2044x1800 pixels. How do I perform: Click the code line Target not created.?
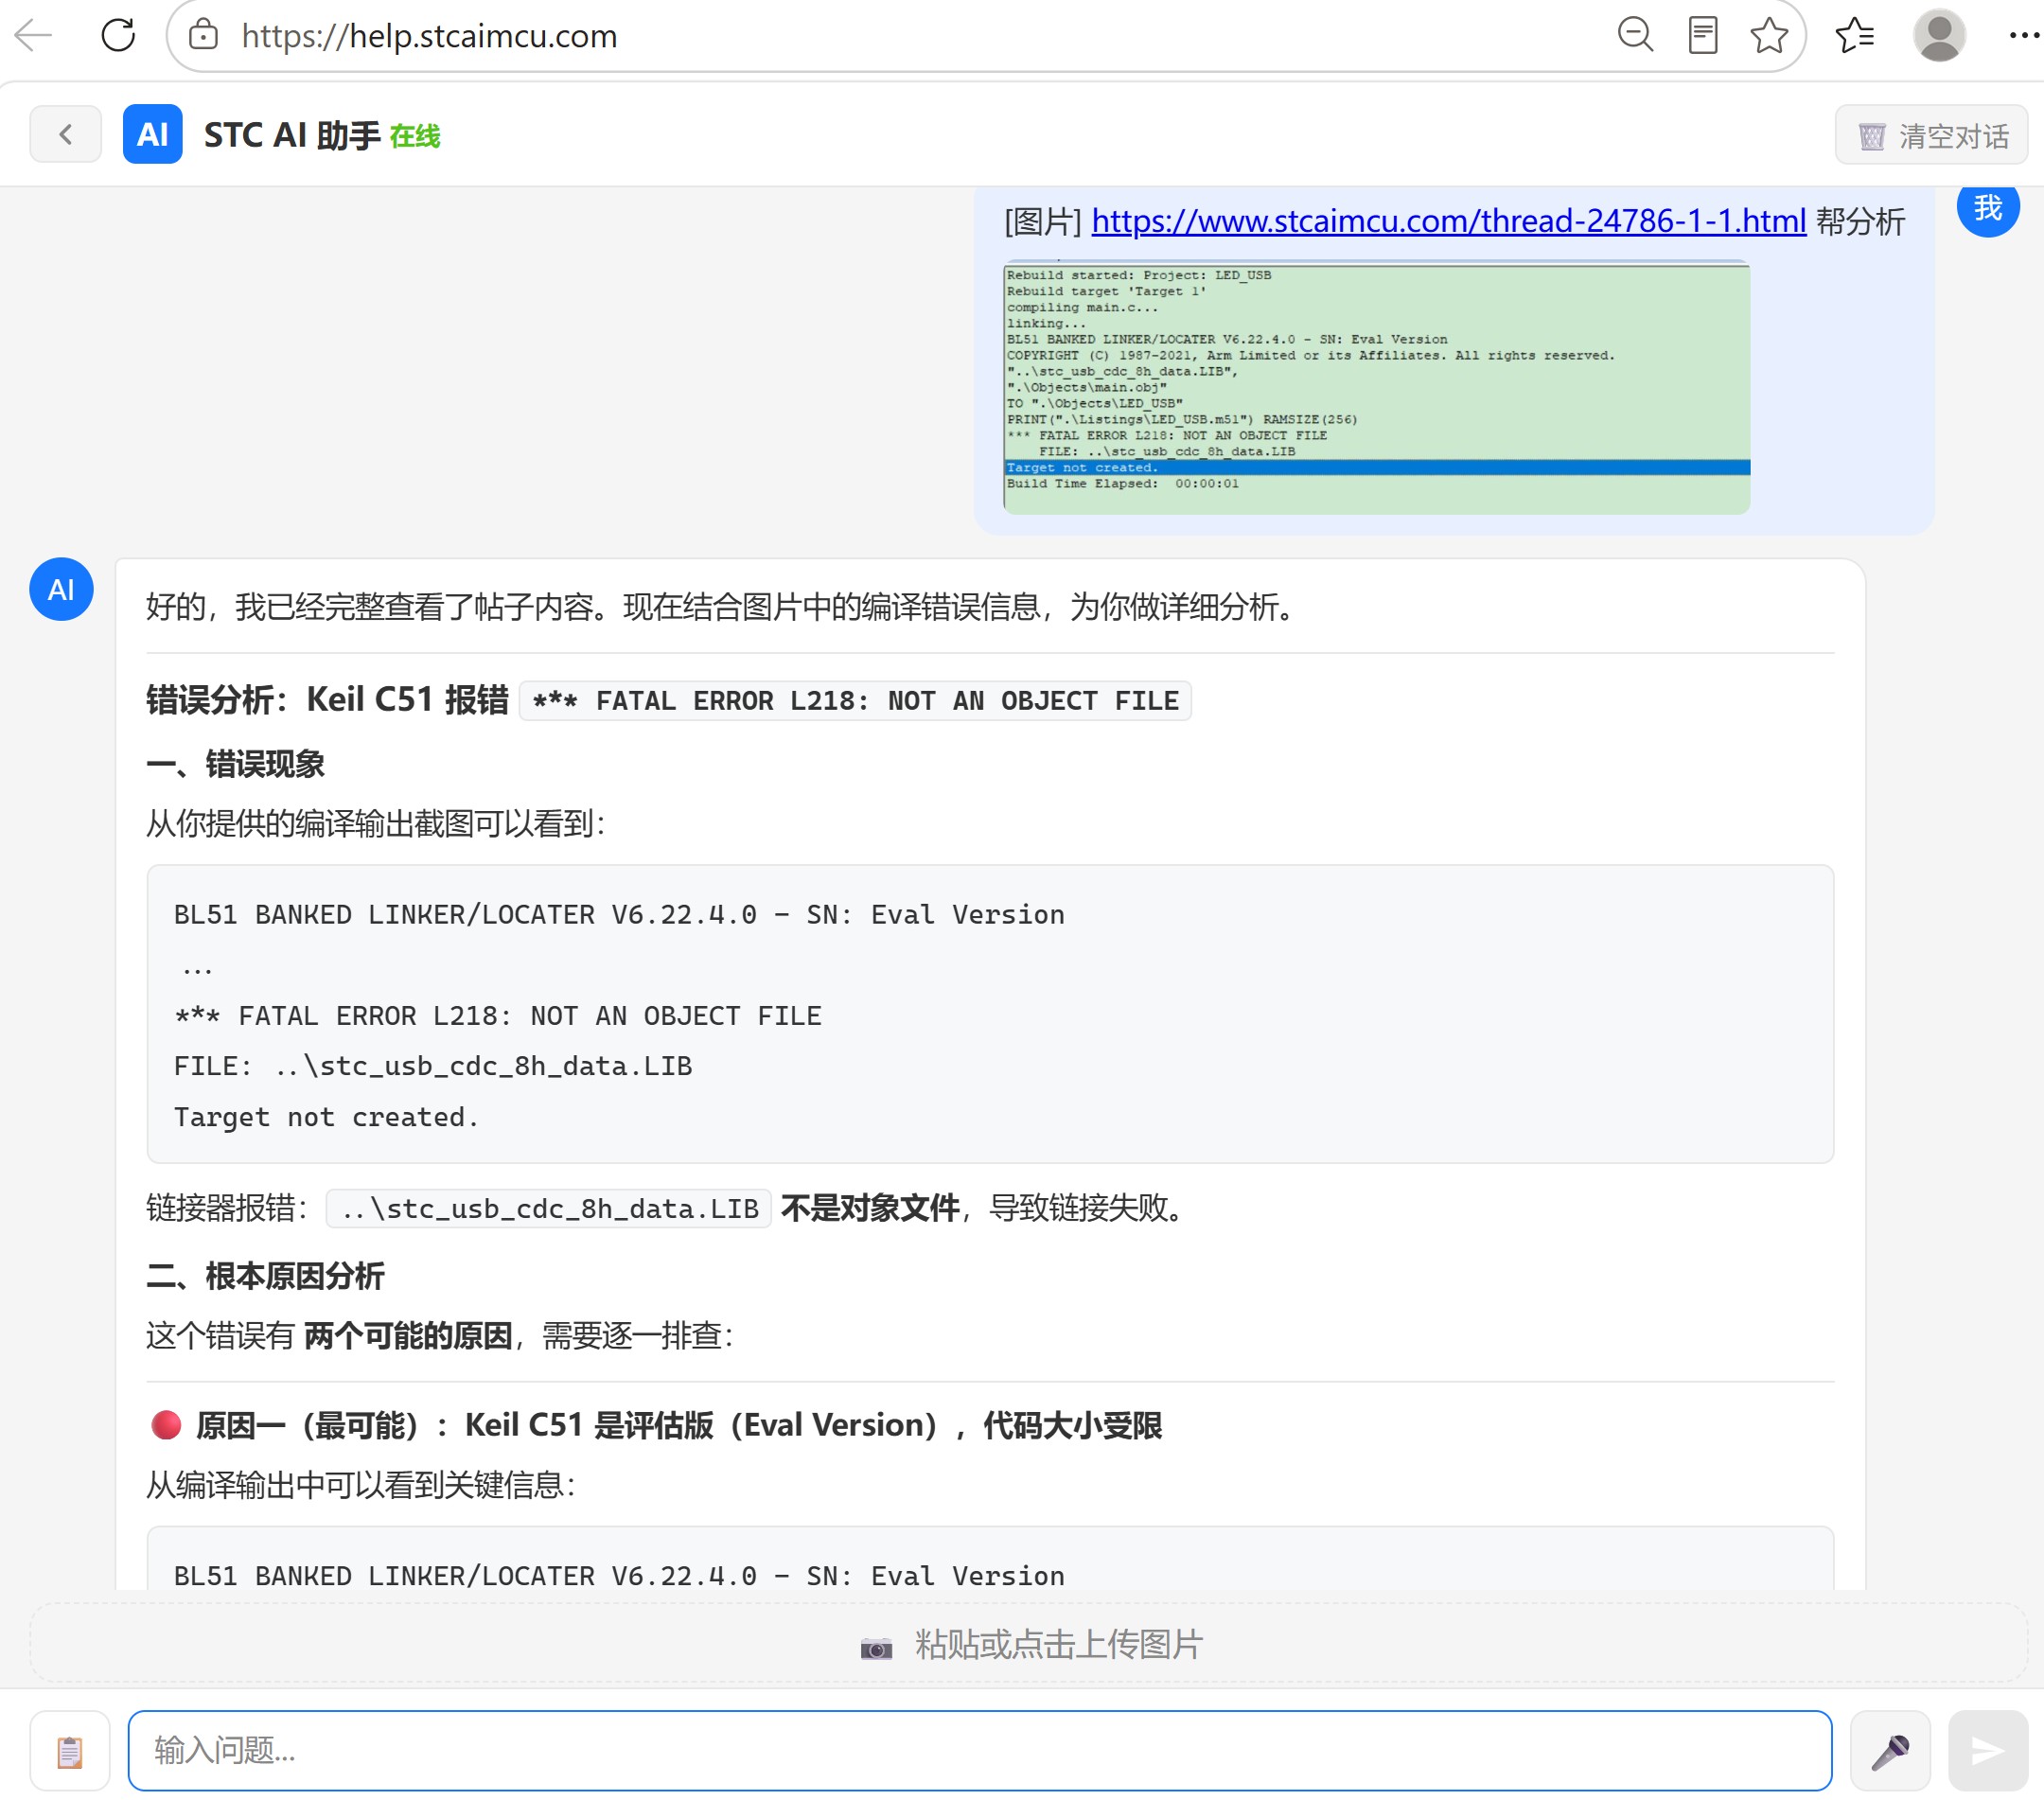click(x=326, y=1116)
